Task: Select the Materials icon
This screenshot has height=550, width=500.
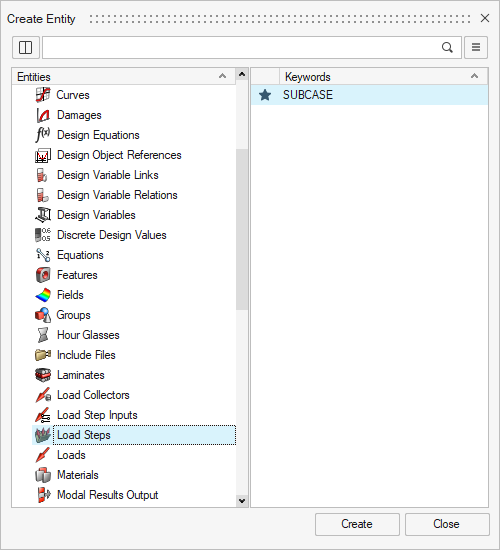Action: coord(43,475)
